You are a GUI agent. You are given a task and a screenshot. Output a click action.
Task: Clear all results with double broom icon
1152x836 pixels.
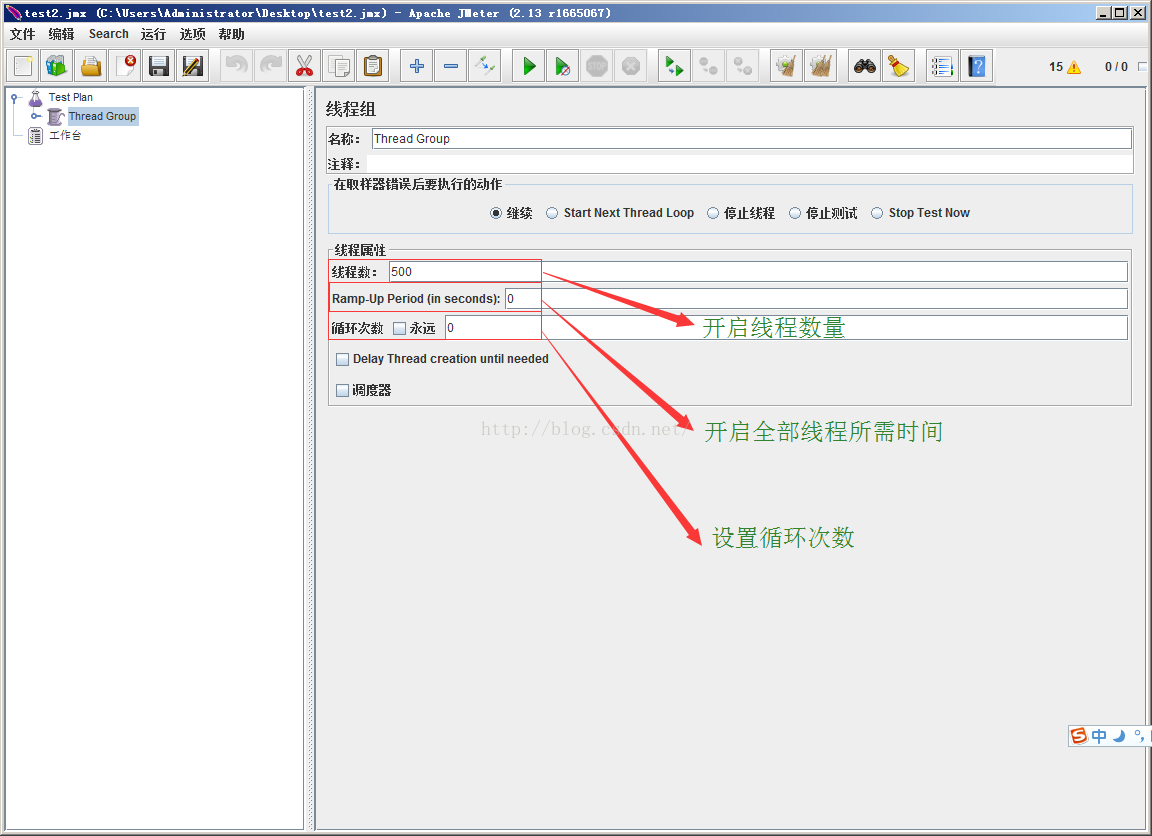(x=821, y=66)
